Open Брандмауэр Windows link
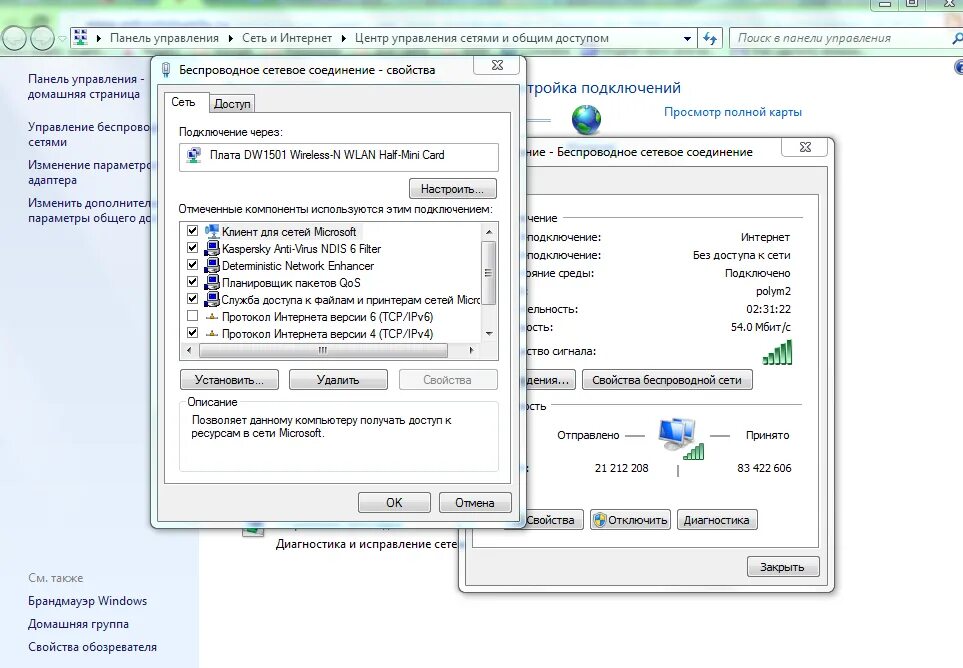Image resolution: width=963 pixels, height=668 pixels. tap(87, 600)
